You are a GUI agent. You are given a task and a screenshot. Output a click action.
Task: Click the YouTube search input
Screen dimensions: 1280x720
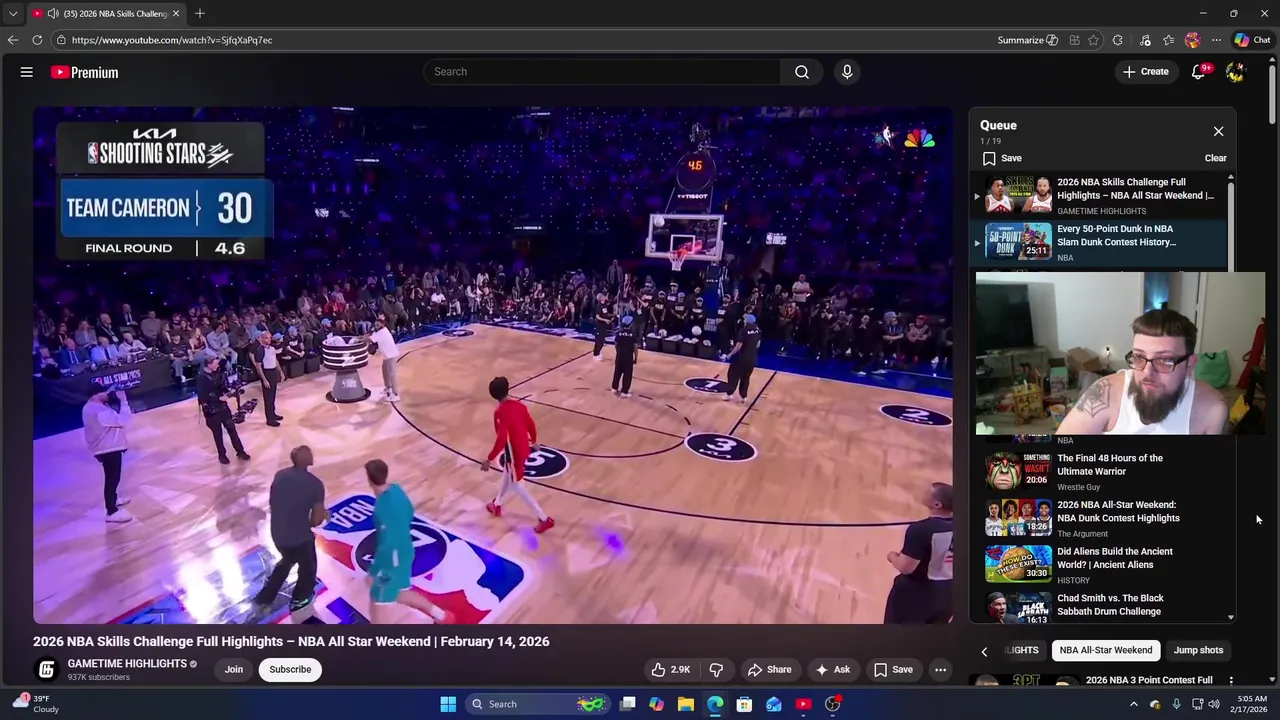point(603,72)
